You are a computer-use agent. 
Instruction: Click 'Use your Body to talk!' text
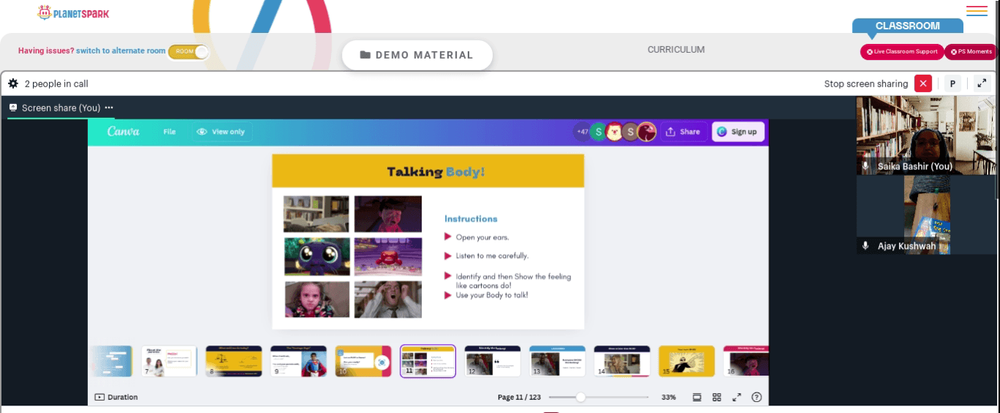coord(492,295)
